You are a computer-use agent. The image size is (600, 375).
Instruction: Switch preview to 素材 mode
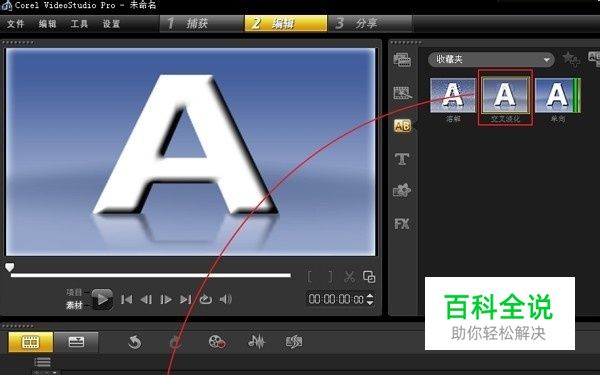coord(74,305)
